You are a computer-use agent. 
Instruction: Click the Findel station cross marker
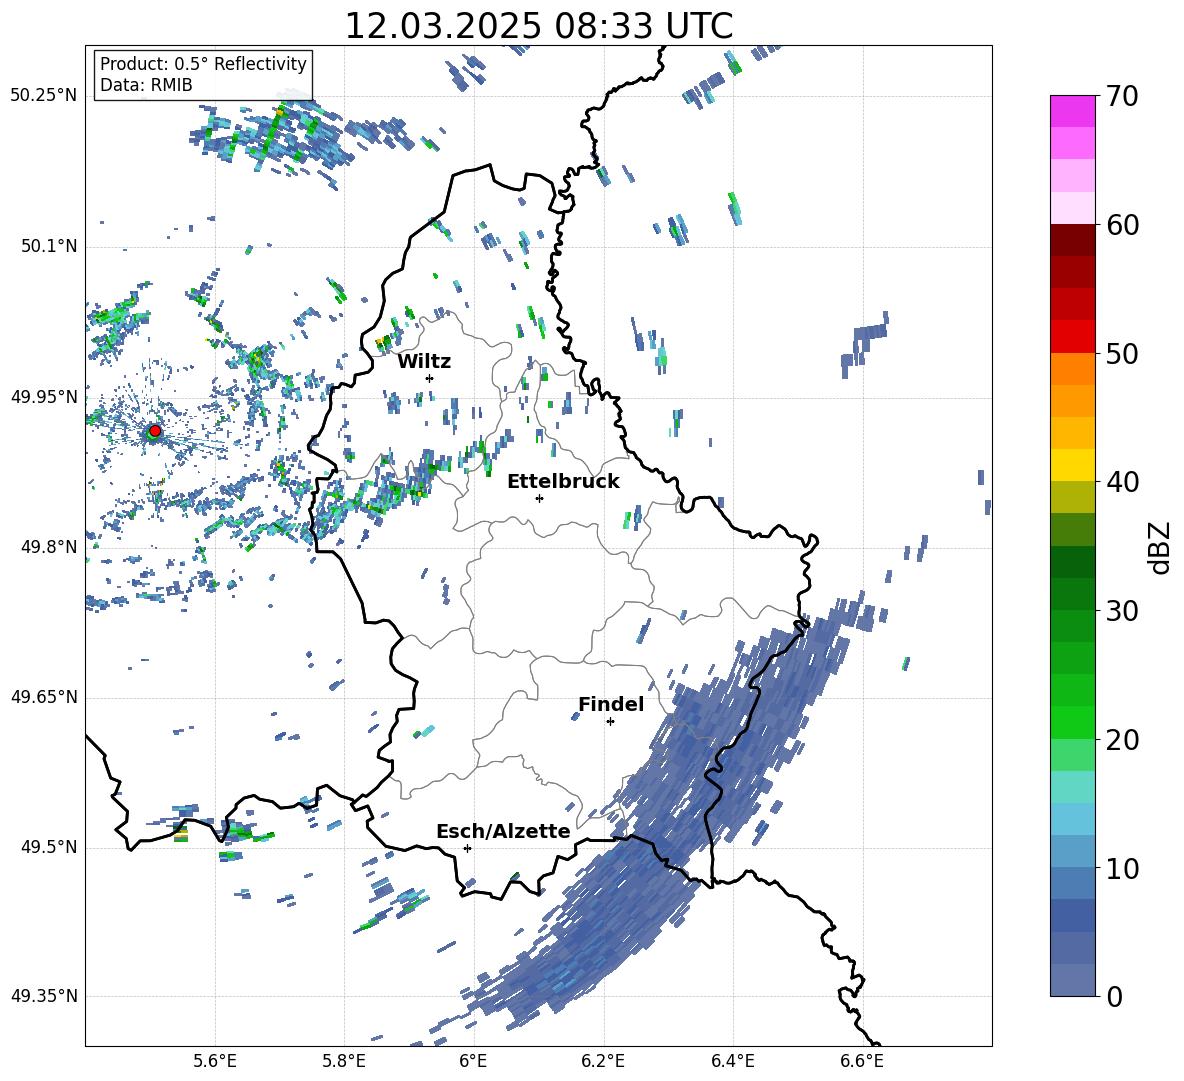click(610, 722)
